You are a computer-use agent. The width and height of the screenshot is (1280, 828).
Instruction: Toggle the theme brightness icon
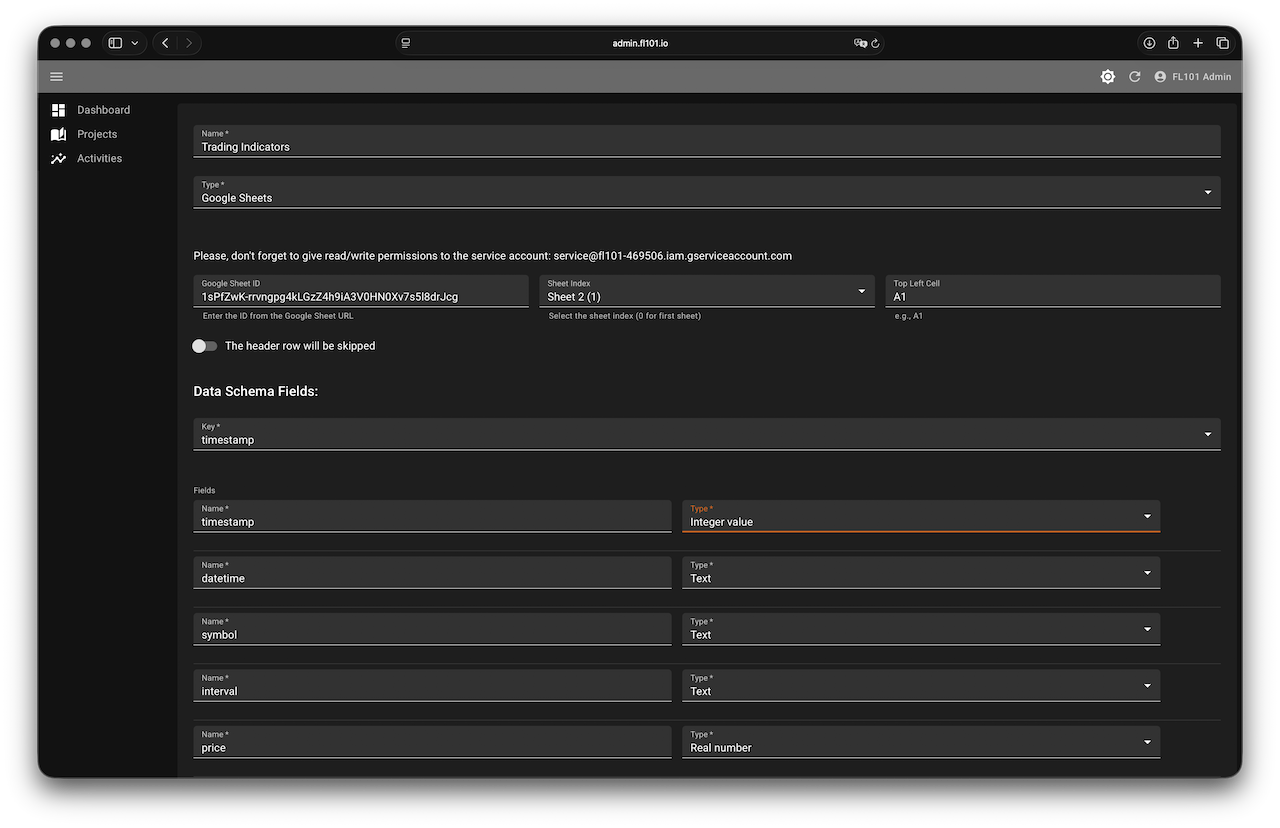coord(1107,77)
